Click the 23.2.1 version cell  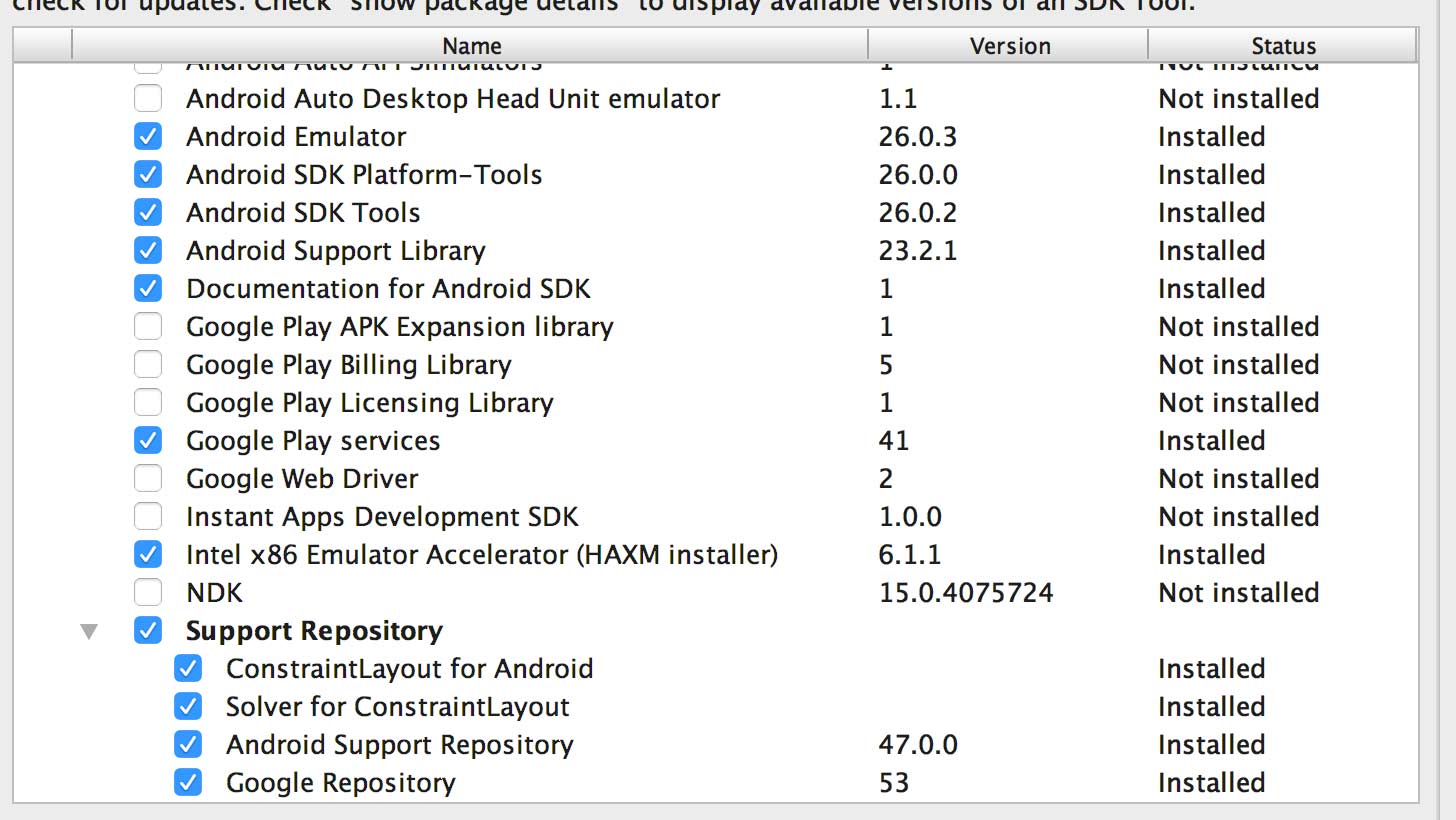coord(918,251)
